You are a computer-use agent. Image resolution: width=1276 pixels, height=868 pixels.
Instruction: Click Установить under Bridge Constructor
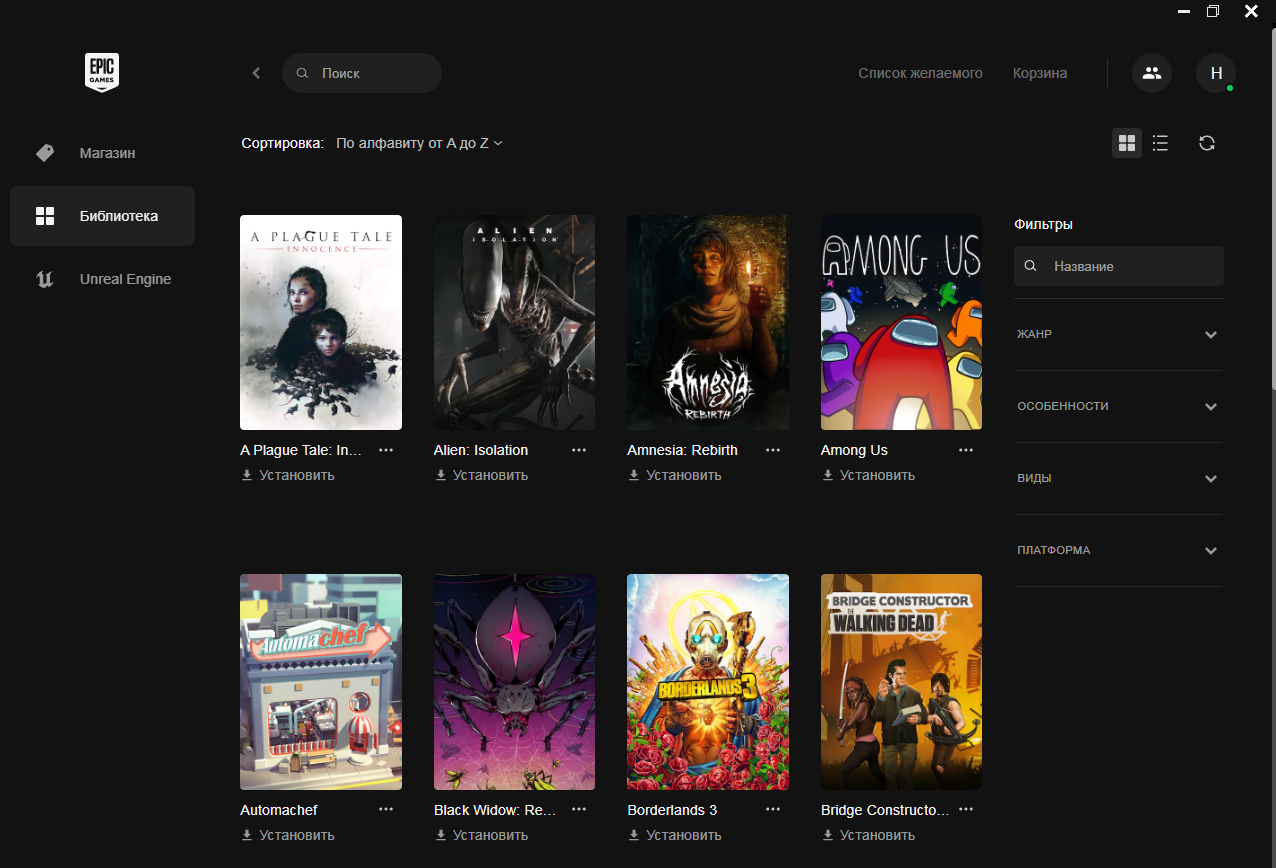868,835
